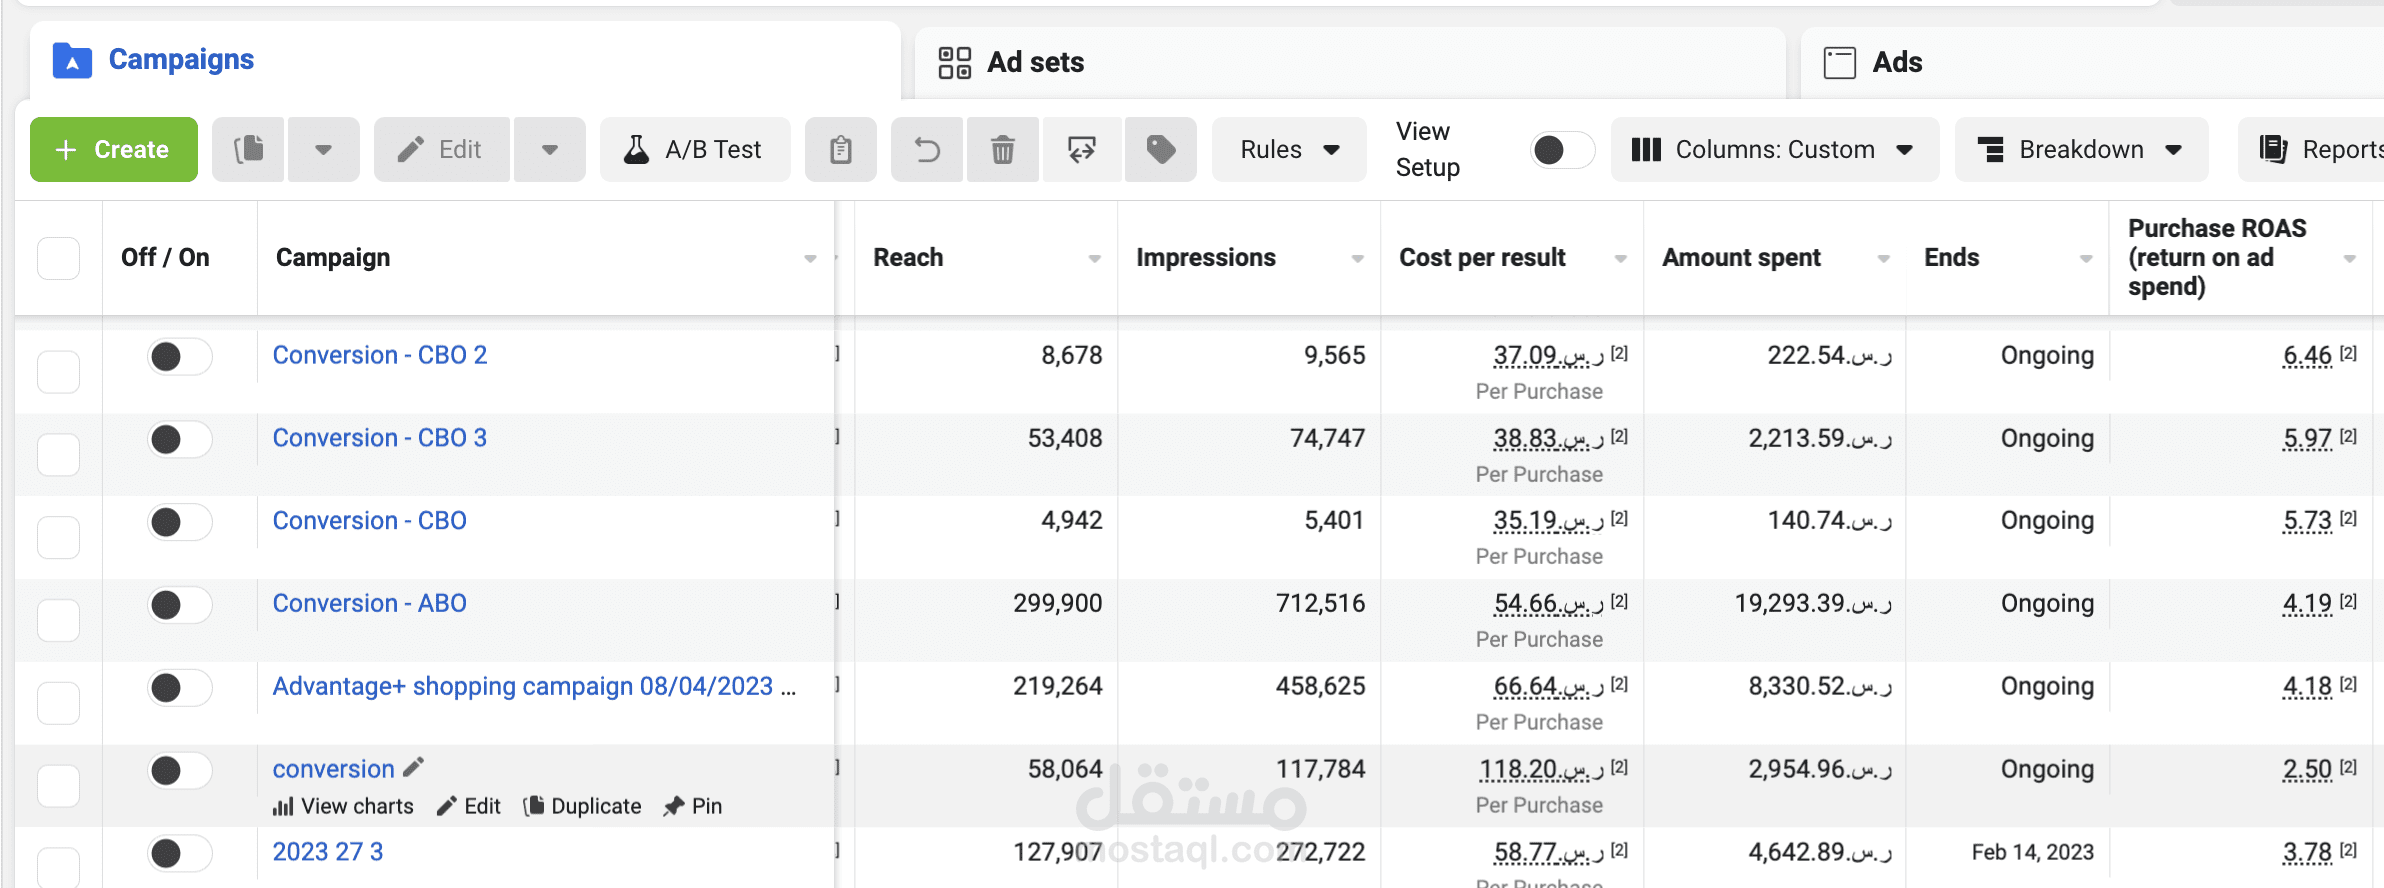Viewport: 2384px width, 888px height.
Task: Click the tag label icon
Action: click(1160, 150)
